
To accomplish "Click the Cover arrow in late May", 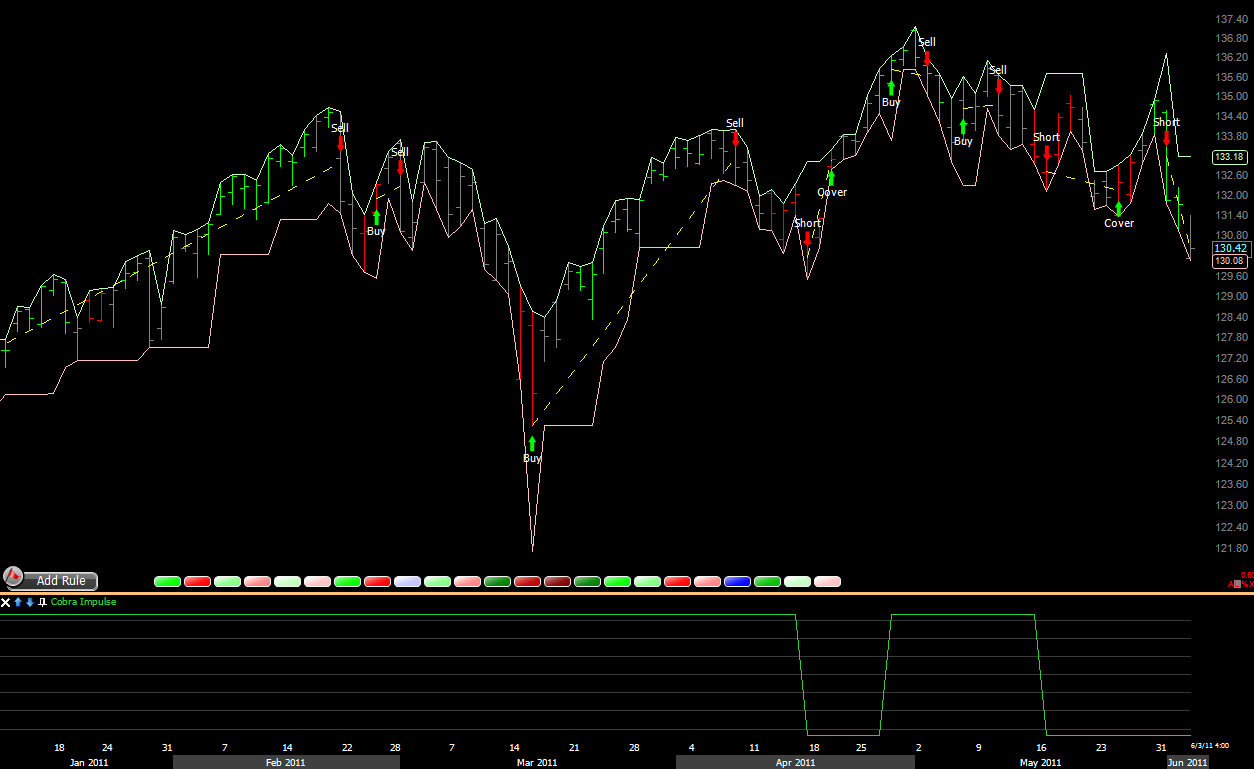I will [x=1119, y=208].
